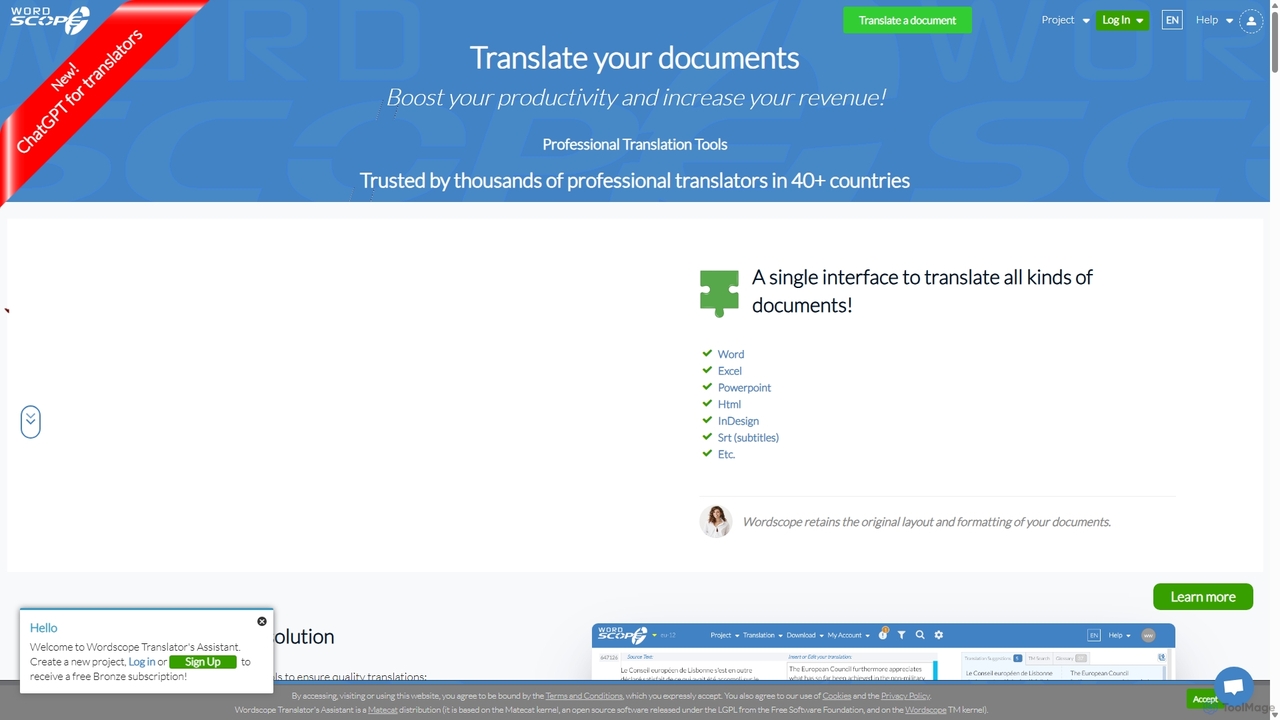Click the Translate a document button
Screen dimensions: 1280x720
click(x=907, y=20)
